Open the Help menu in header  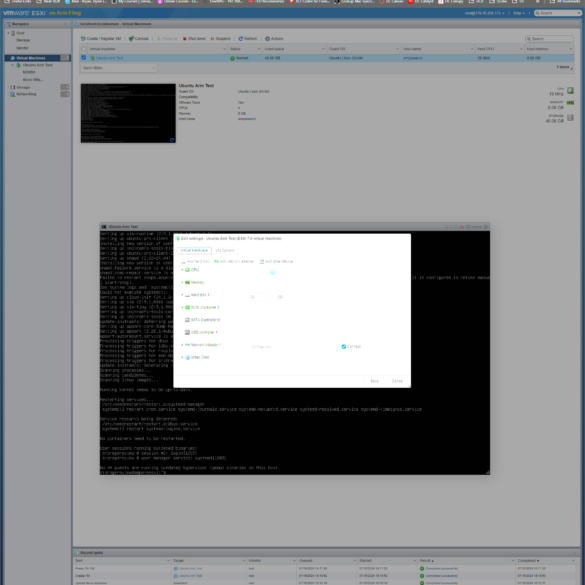click(518, 13)
